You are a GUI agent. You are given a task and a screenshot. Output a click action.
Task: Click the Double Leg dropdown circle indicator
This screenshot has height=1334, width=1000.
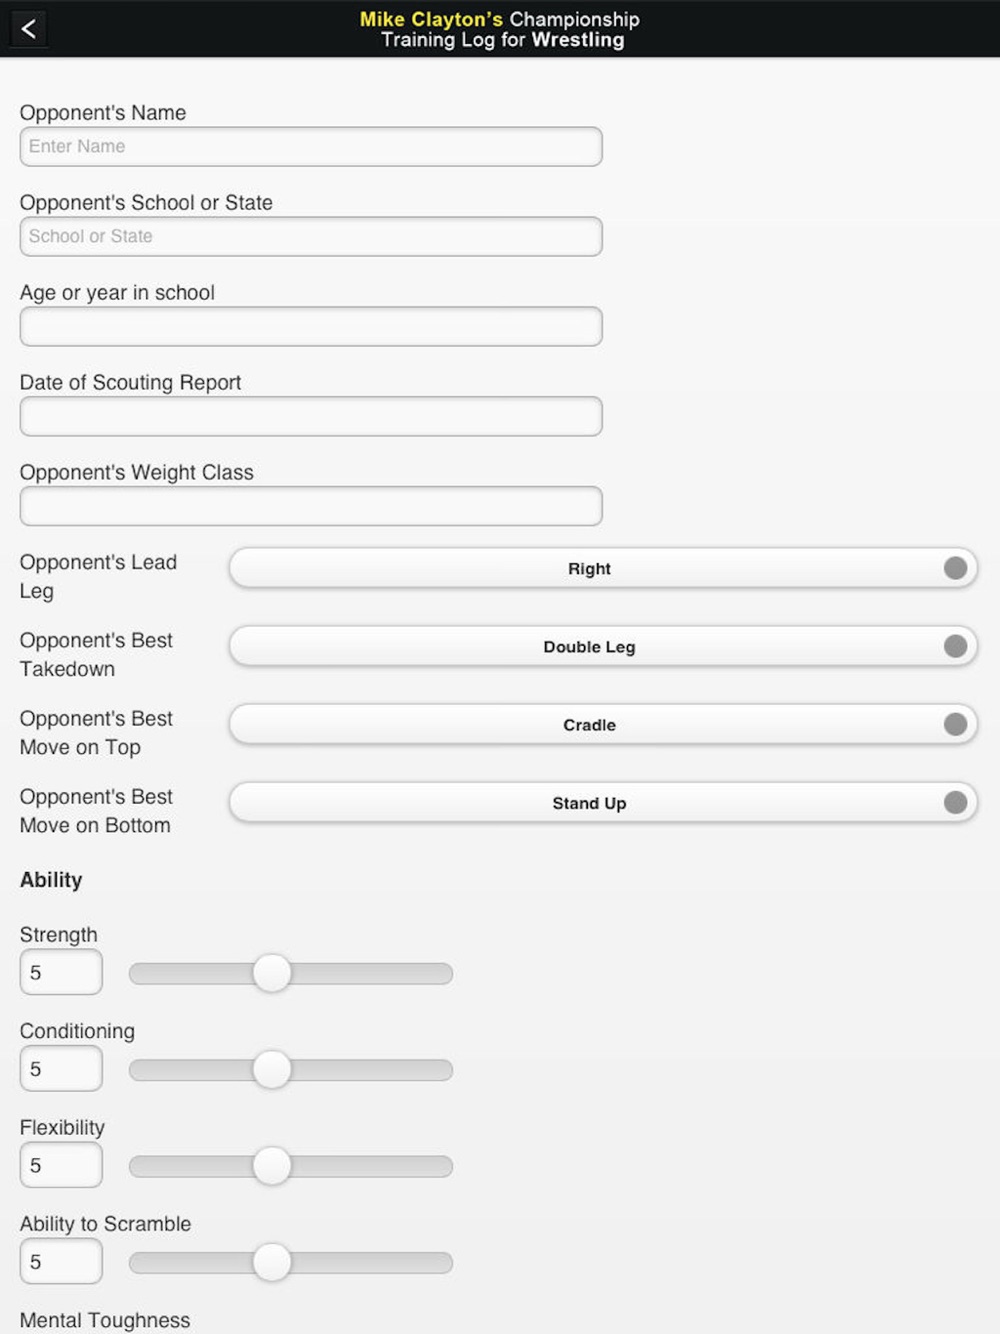955,646
